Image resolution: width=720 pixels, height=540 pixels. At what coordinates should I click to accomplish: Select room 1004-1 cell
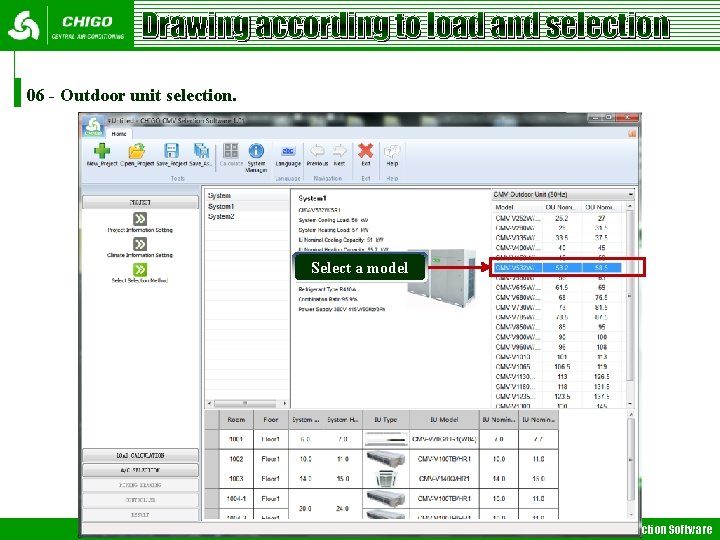[x=236, y=498]
